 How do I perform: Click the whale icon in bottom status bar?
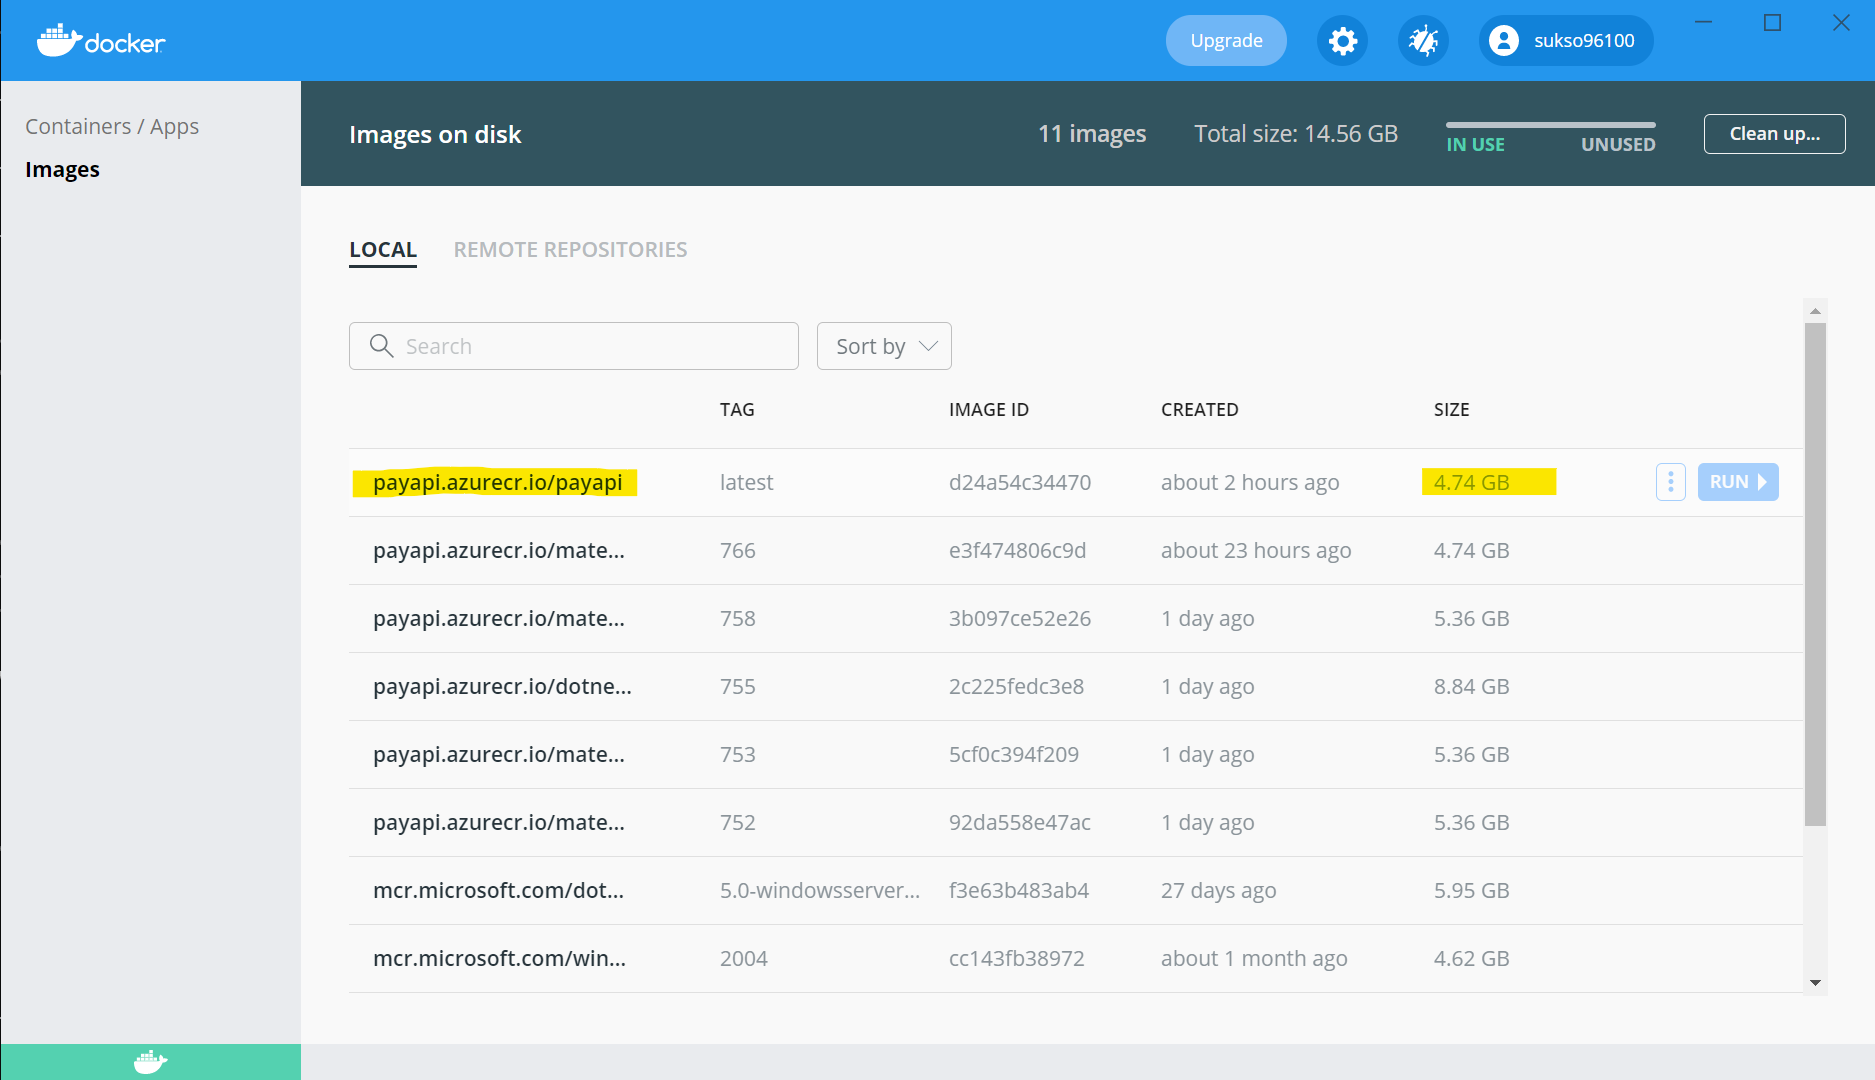point(150,1061)
